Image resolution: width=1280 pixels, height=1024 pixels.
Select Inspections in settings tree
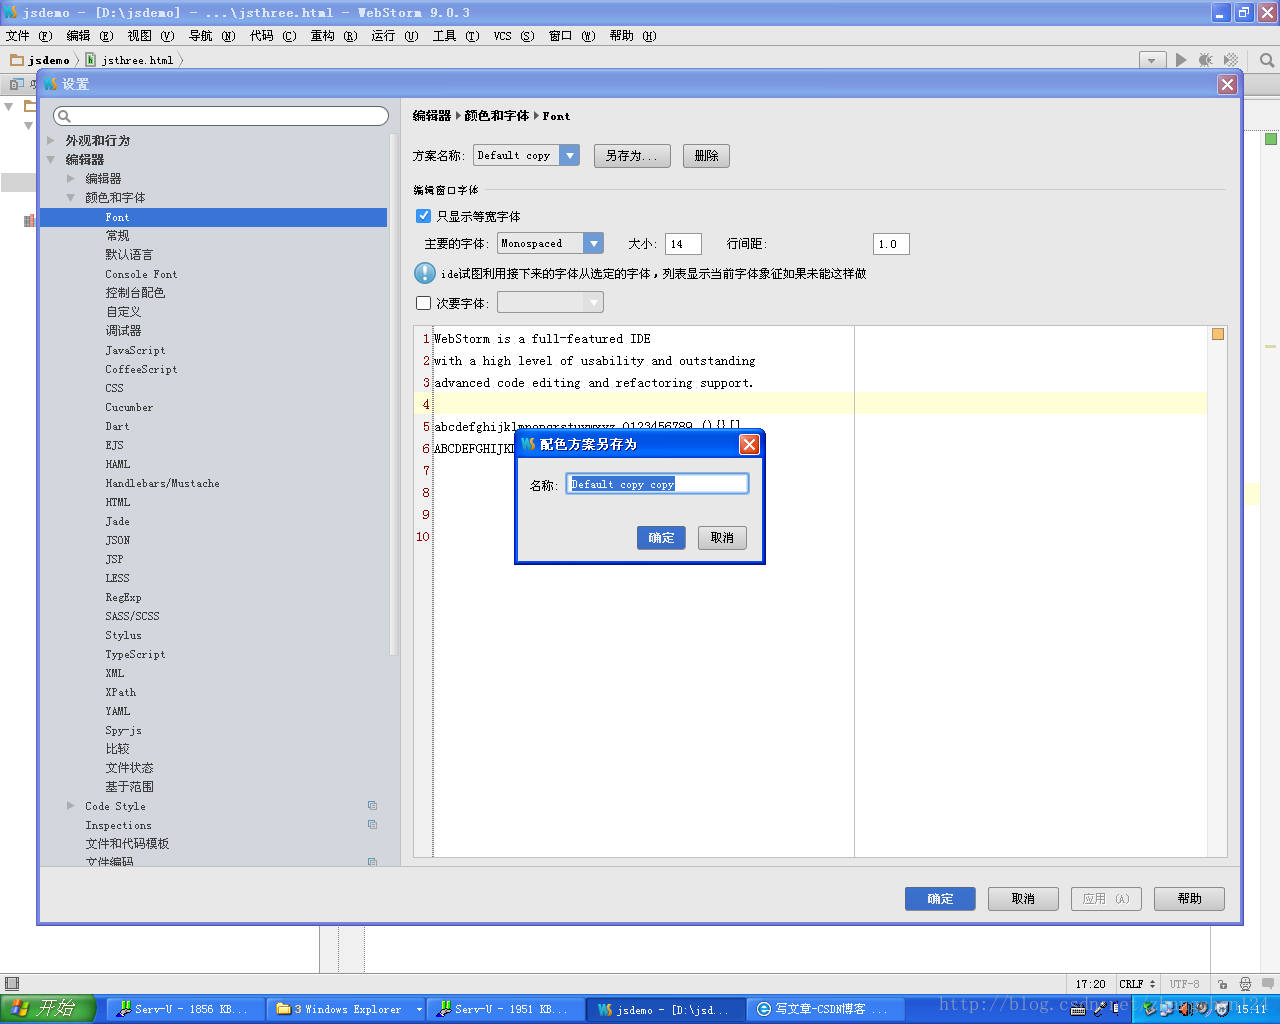click(x=118, y=825)
